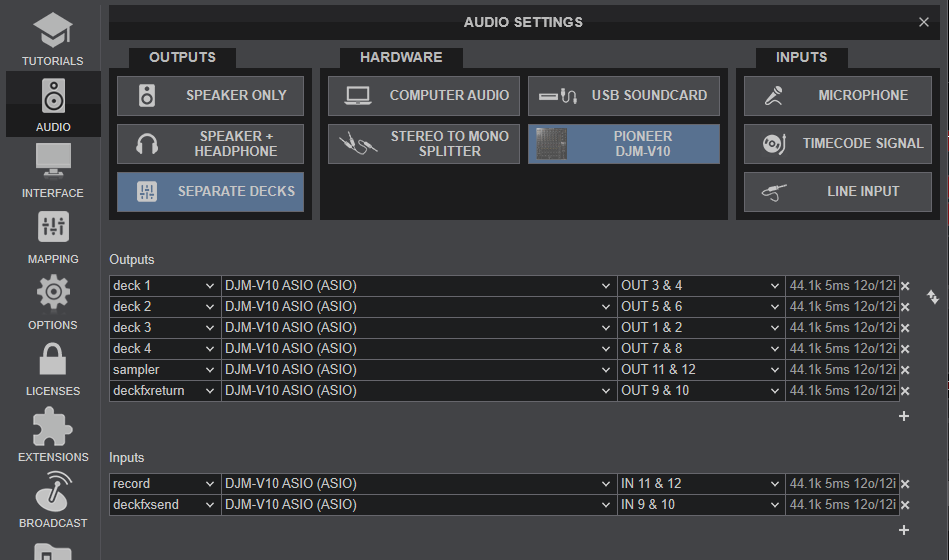949x560 pixels.
Task: Select Speaker + Headphone output mode
Action: click(x=210, y=144)
